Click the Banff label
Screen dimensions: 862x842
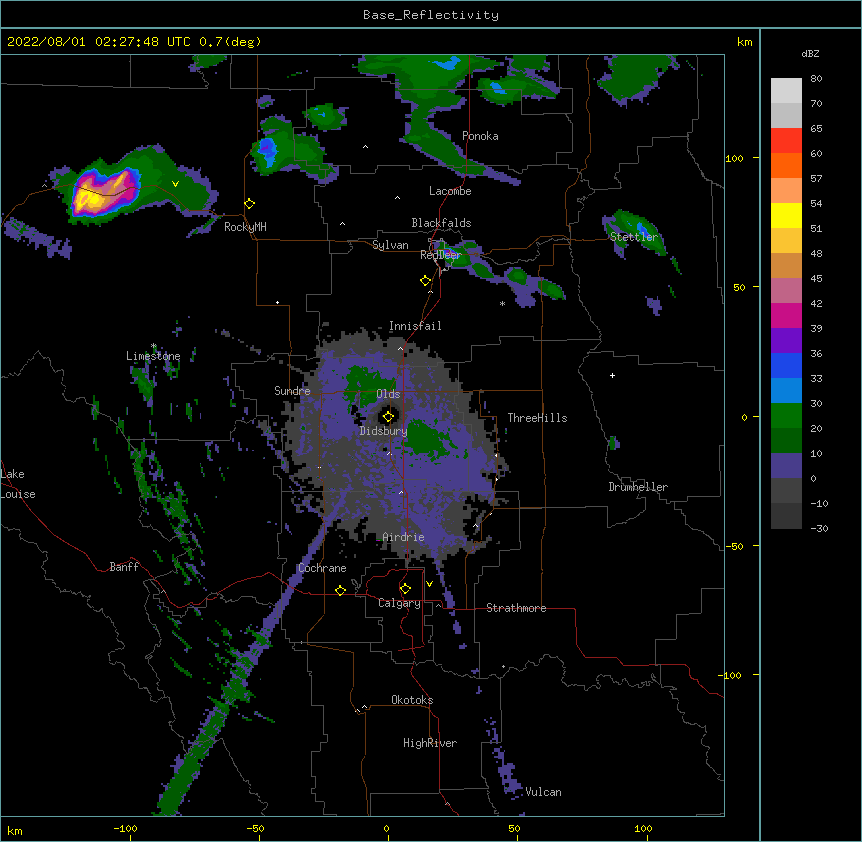point(124,567)
